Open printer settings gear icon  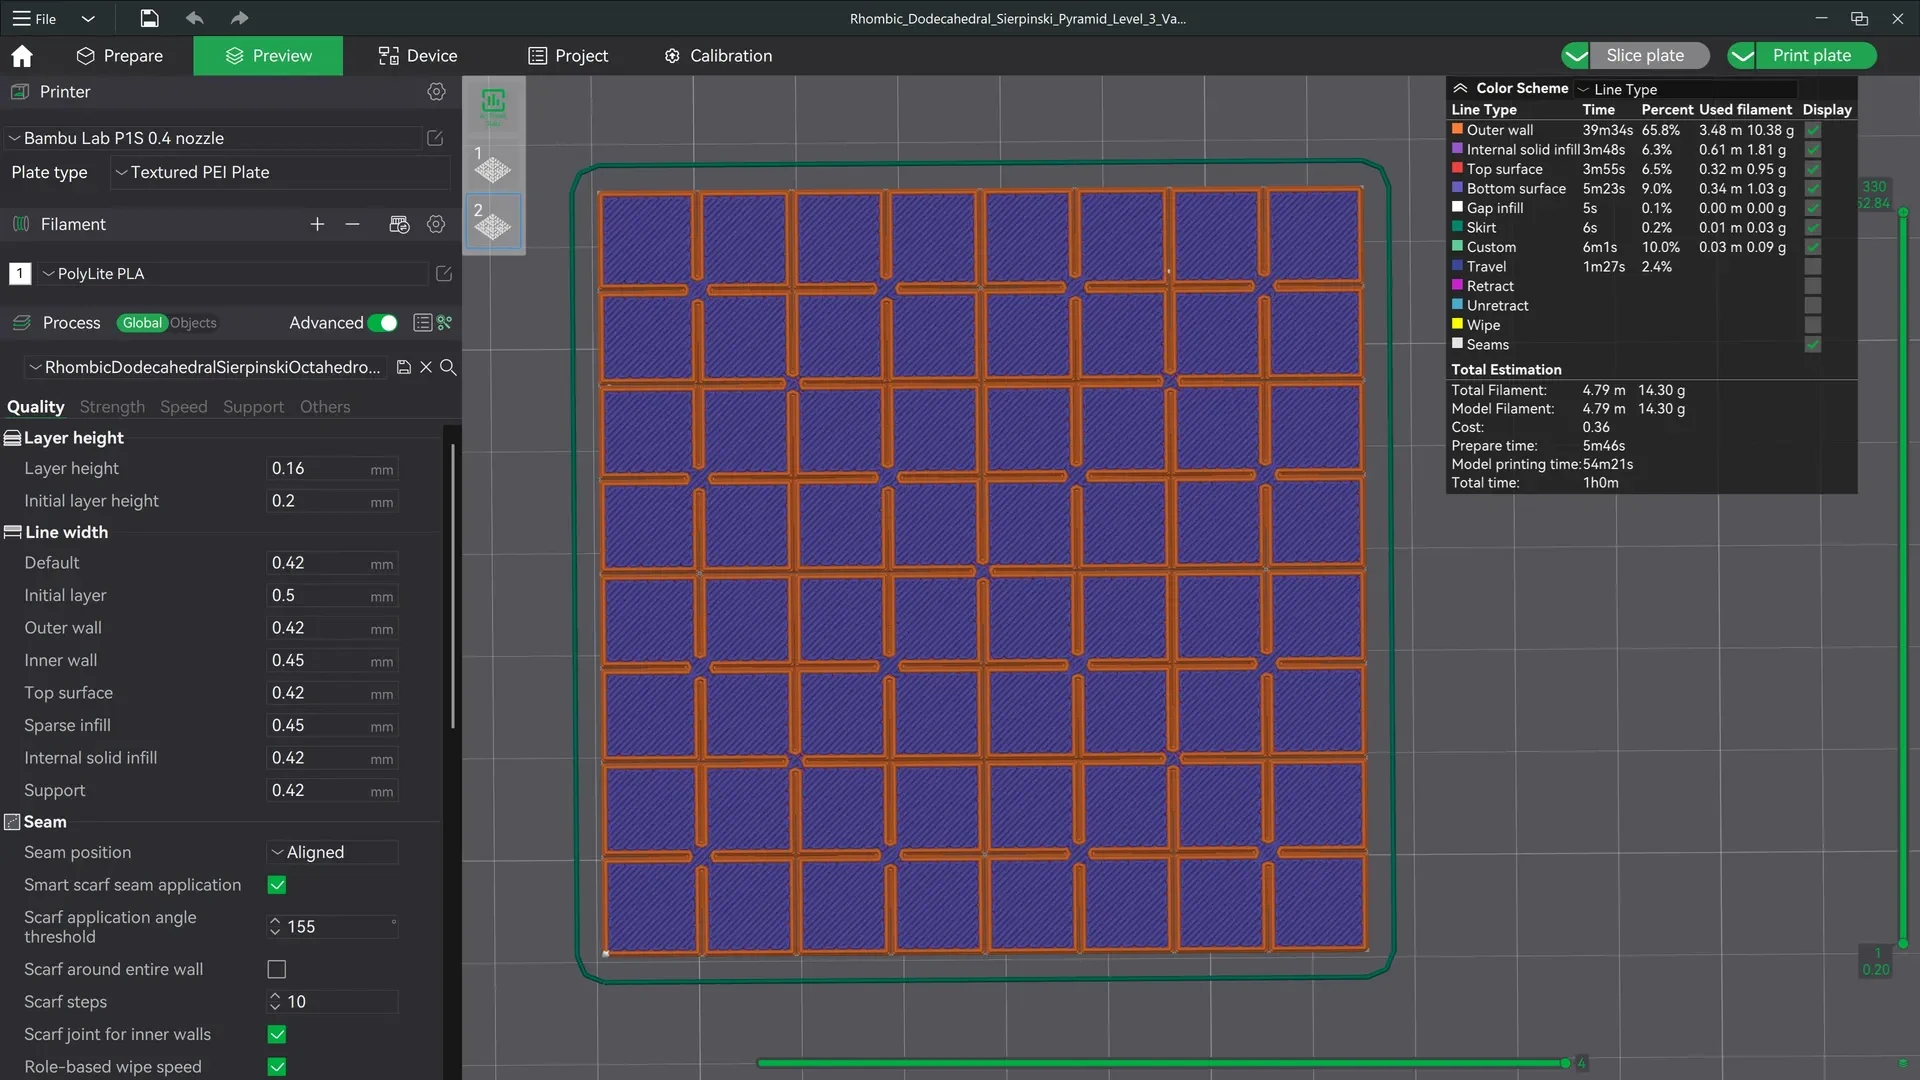tap(436, 91)
